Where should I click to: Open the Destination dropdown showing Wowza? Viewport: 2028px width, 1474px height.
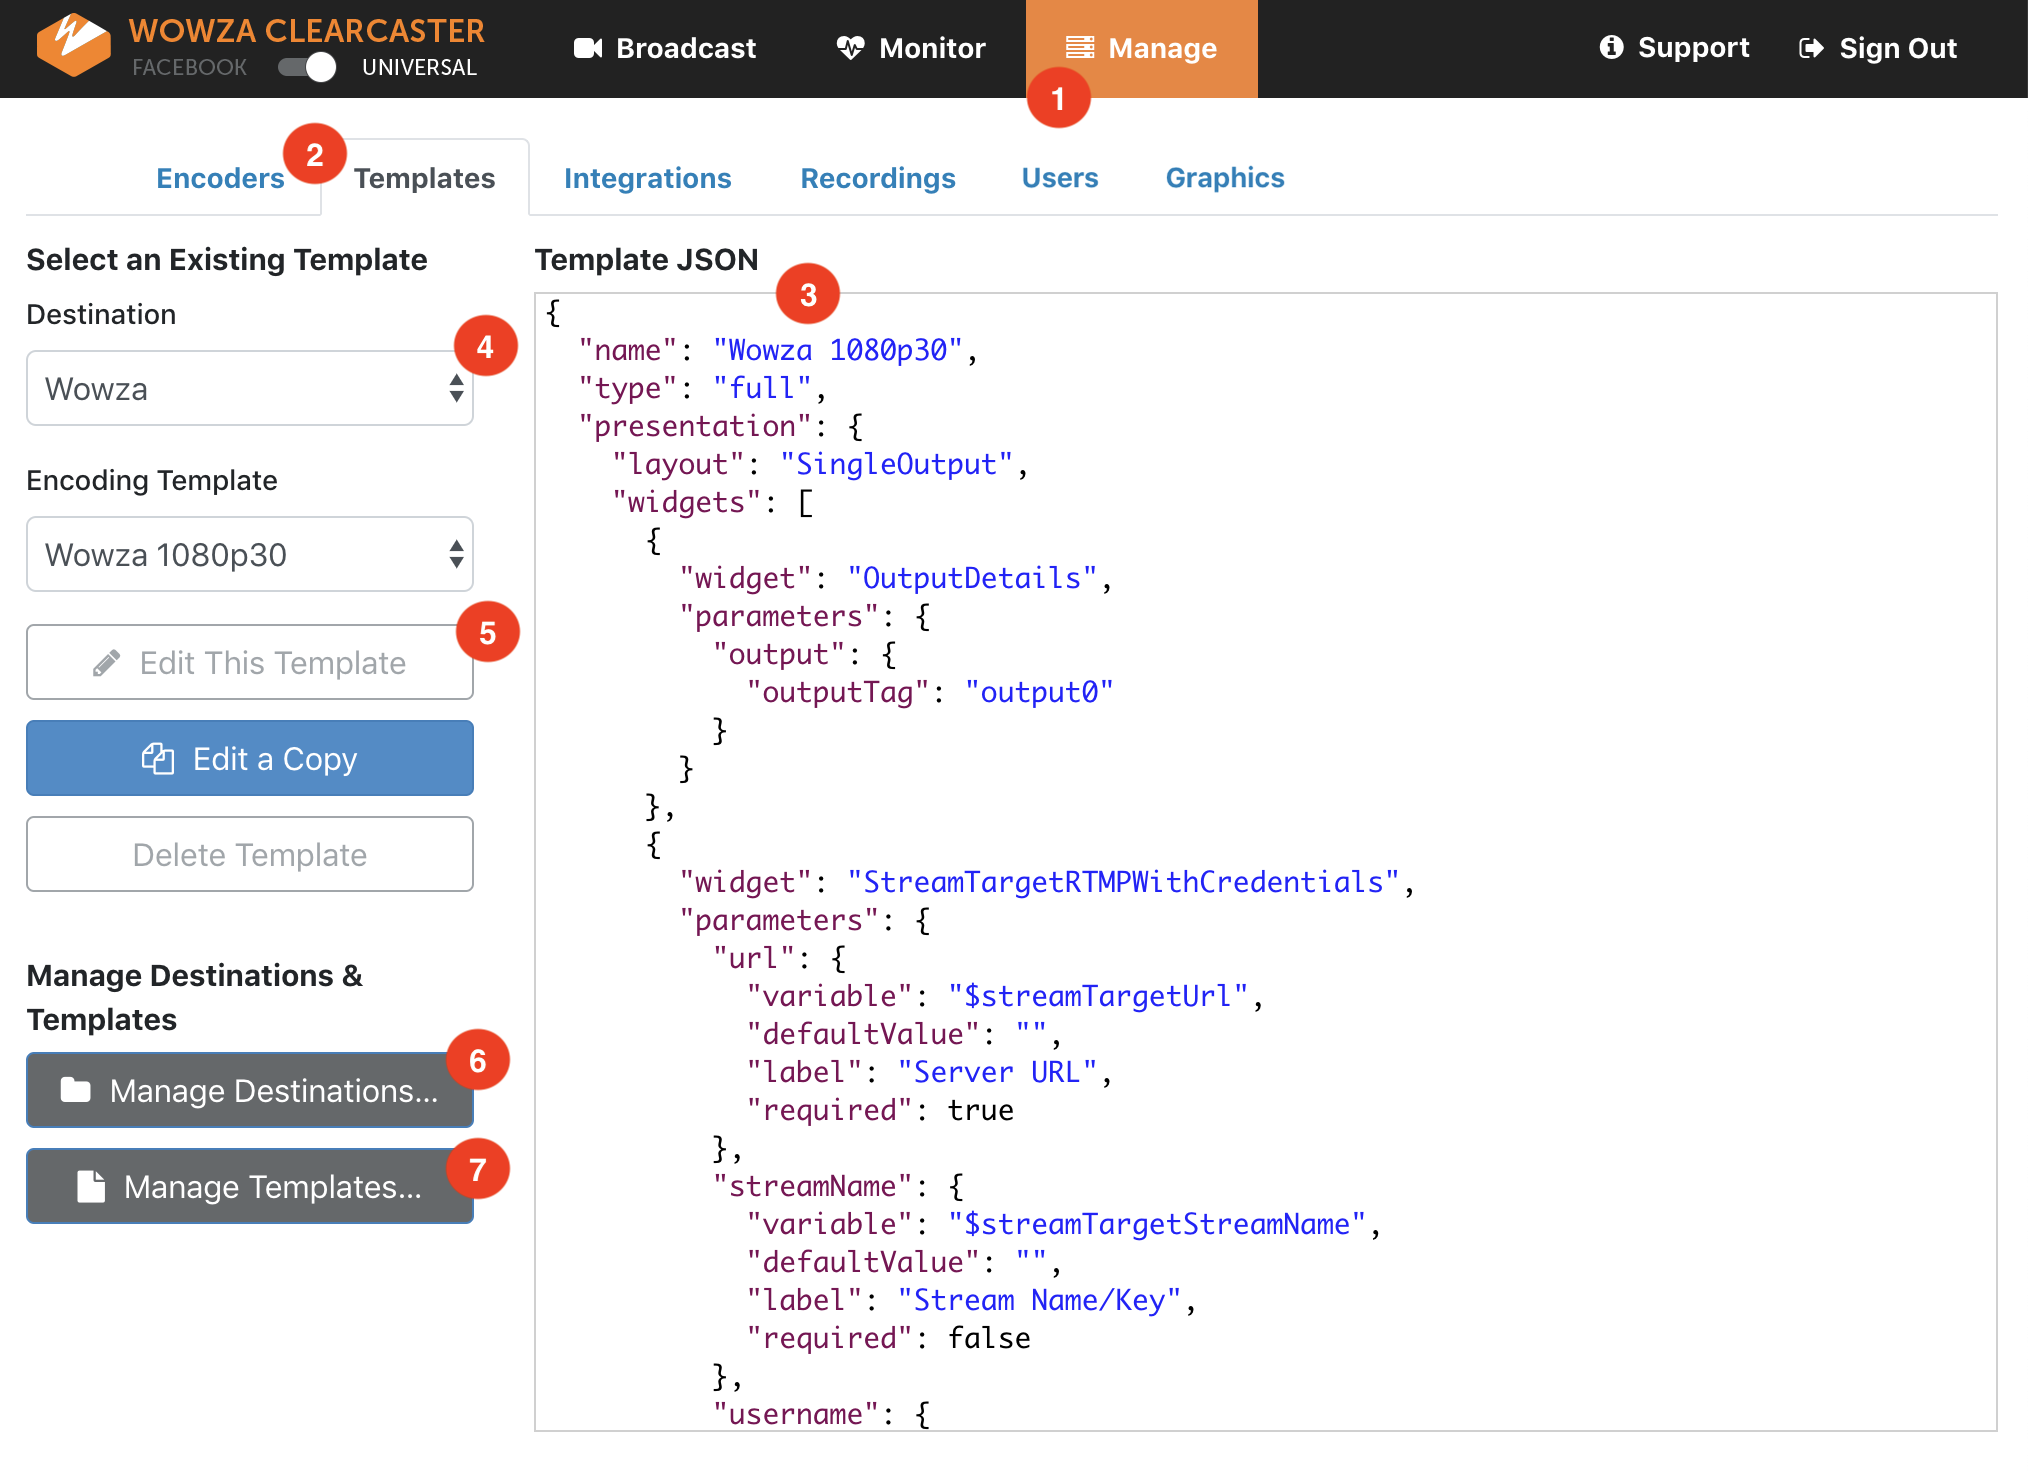pyautogui.click(x=250, y=388)
